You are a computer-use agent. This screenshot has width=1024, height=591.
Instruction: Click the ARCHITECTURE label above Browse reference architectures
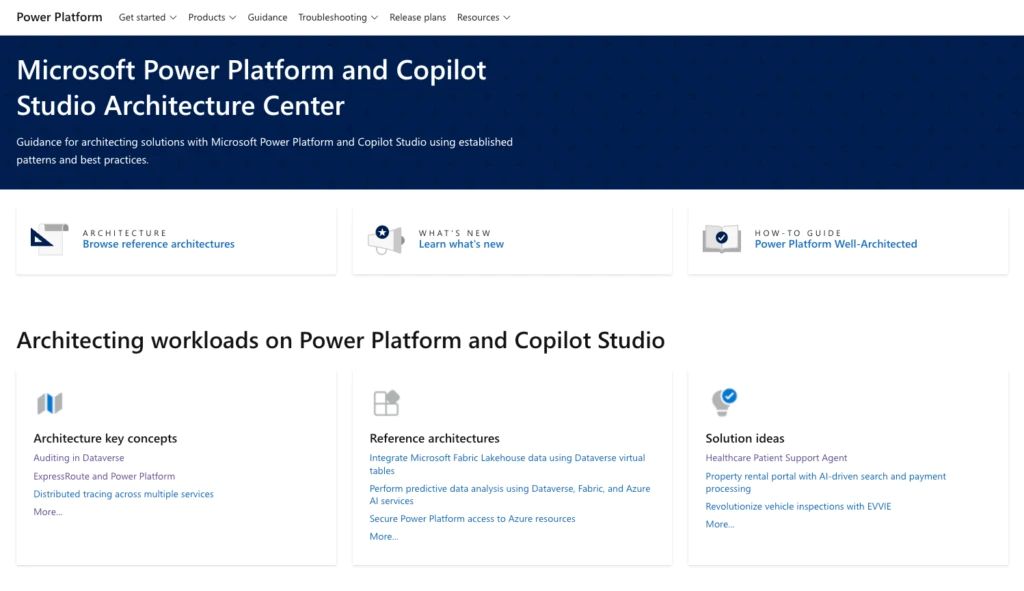tap(125, 232)
